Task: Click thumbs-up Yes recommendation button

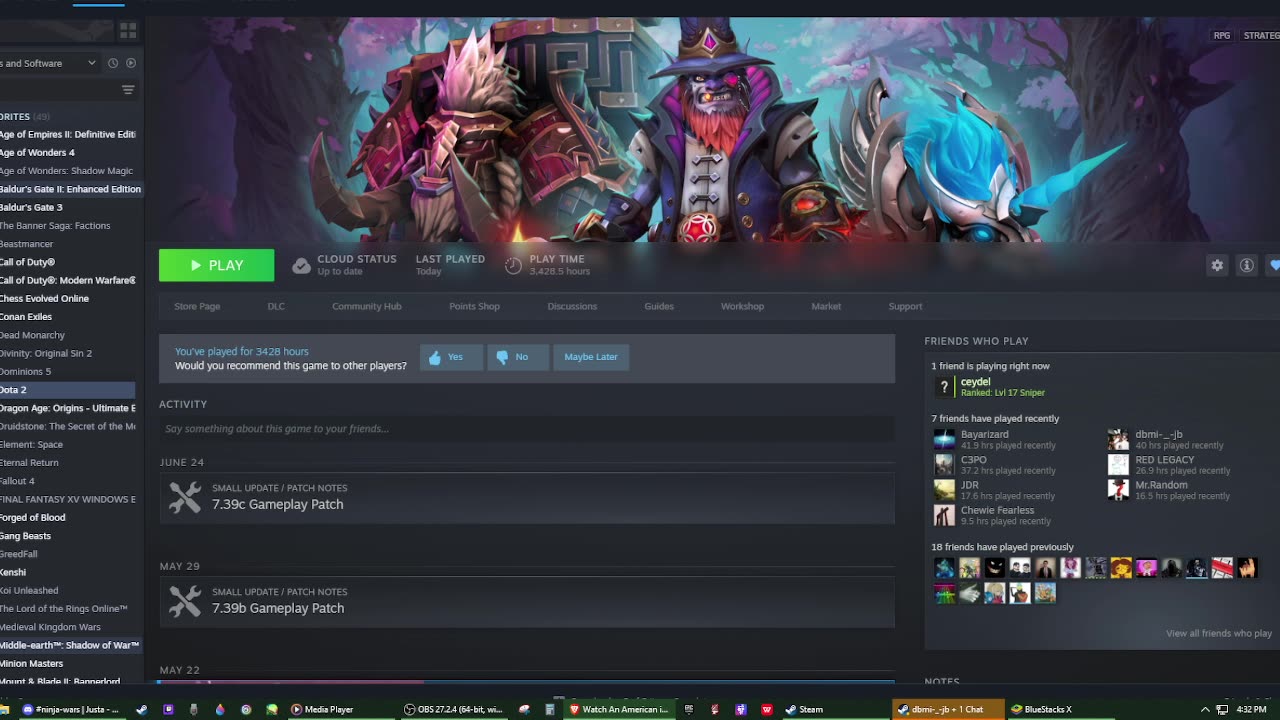Action: tap(451, 357)
